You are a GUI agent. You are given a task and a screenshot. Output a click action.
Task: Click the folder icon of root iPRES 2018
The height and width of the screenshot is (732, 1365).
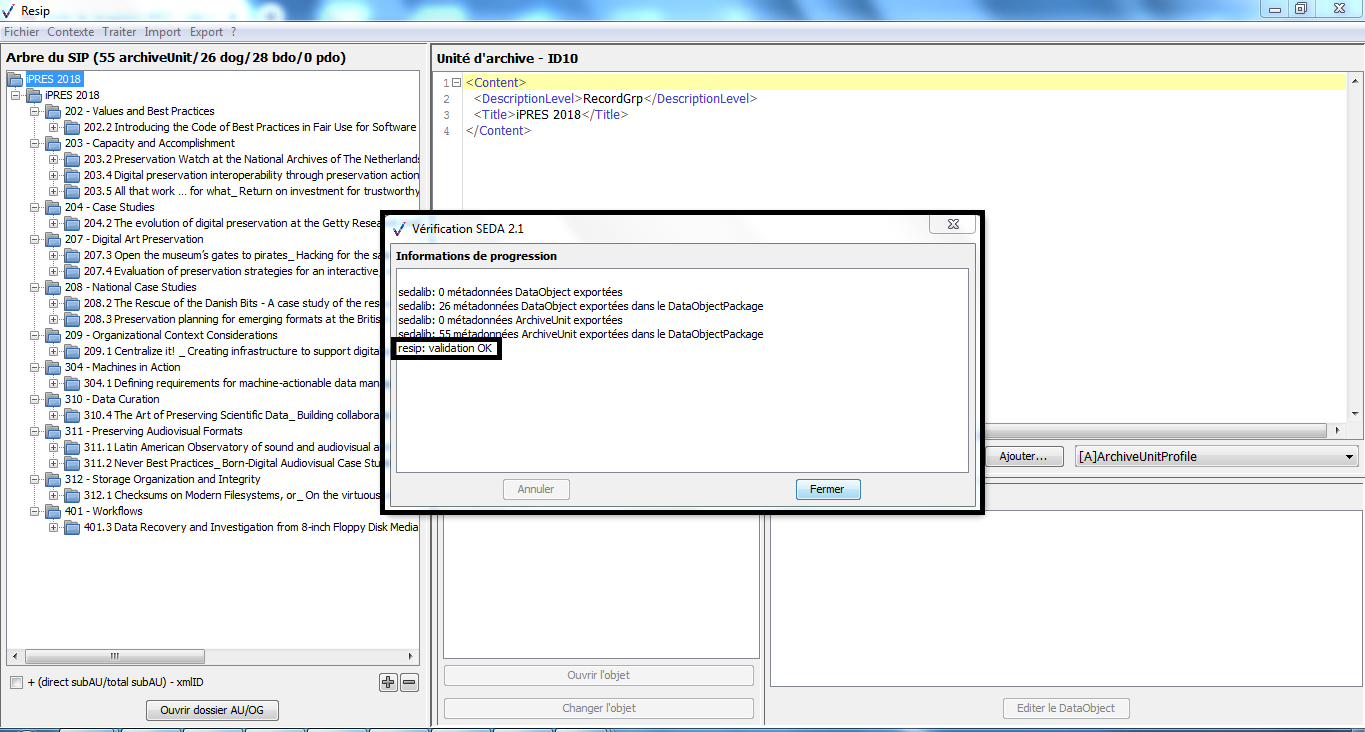(15, 79)
